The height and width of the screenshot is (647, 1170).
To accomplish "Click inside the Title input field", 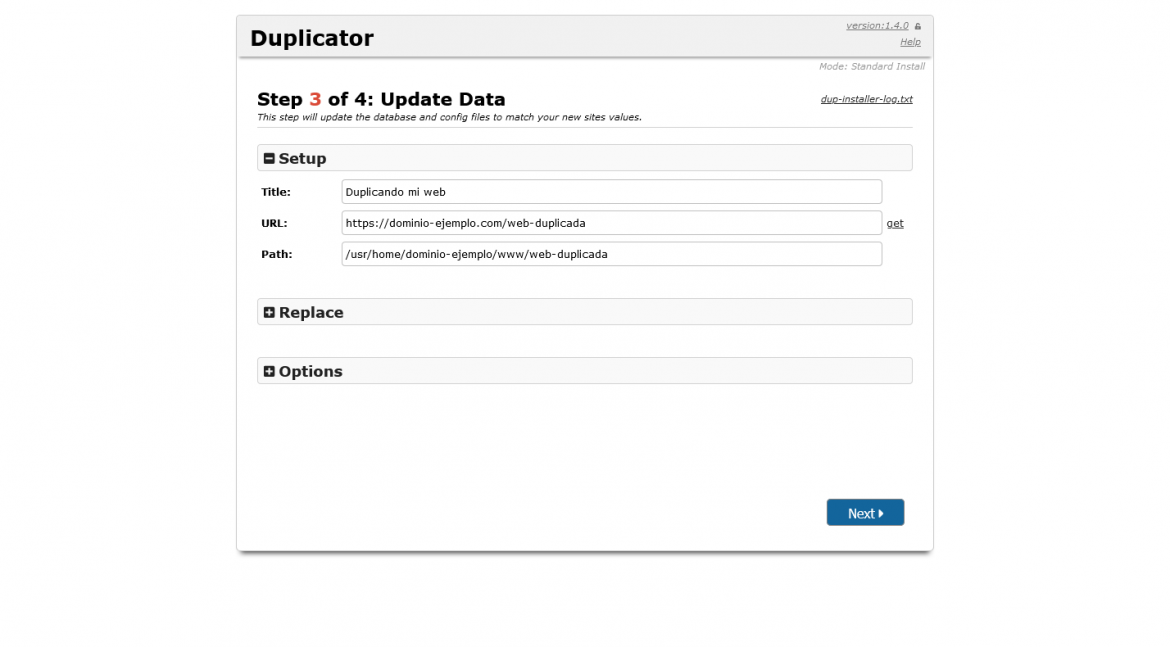I will pos(610,191).
